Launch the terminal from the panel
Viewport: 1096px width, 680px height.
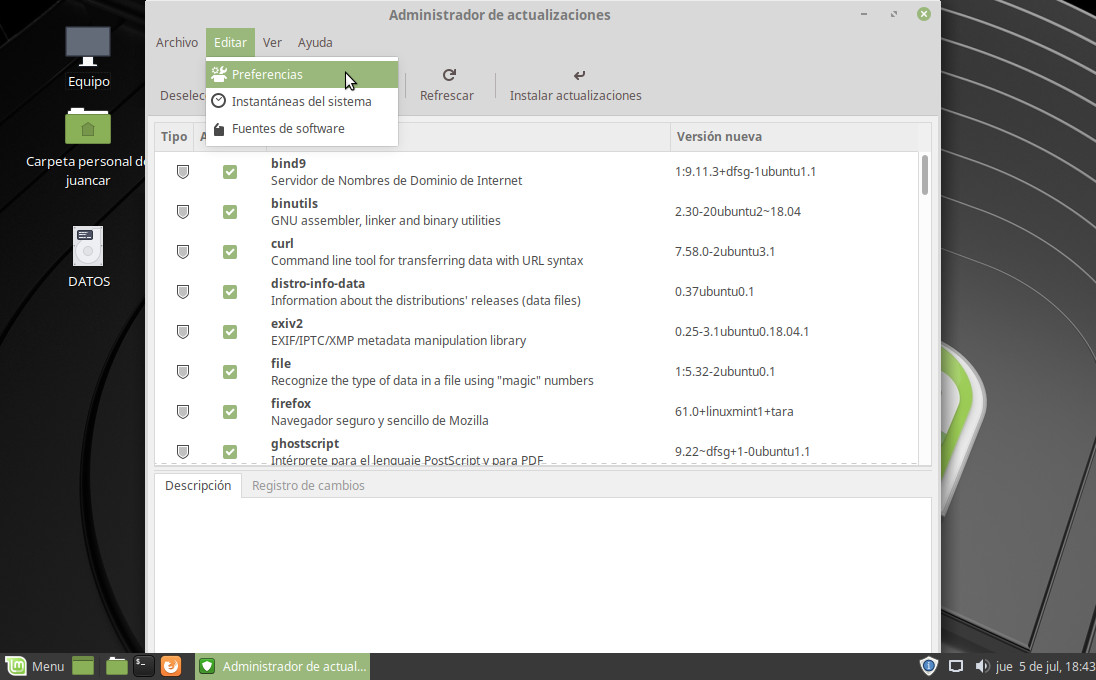tap(144, 666)
